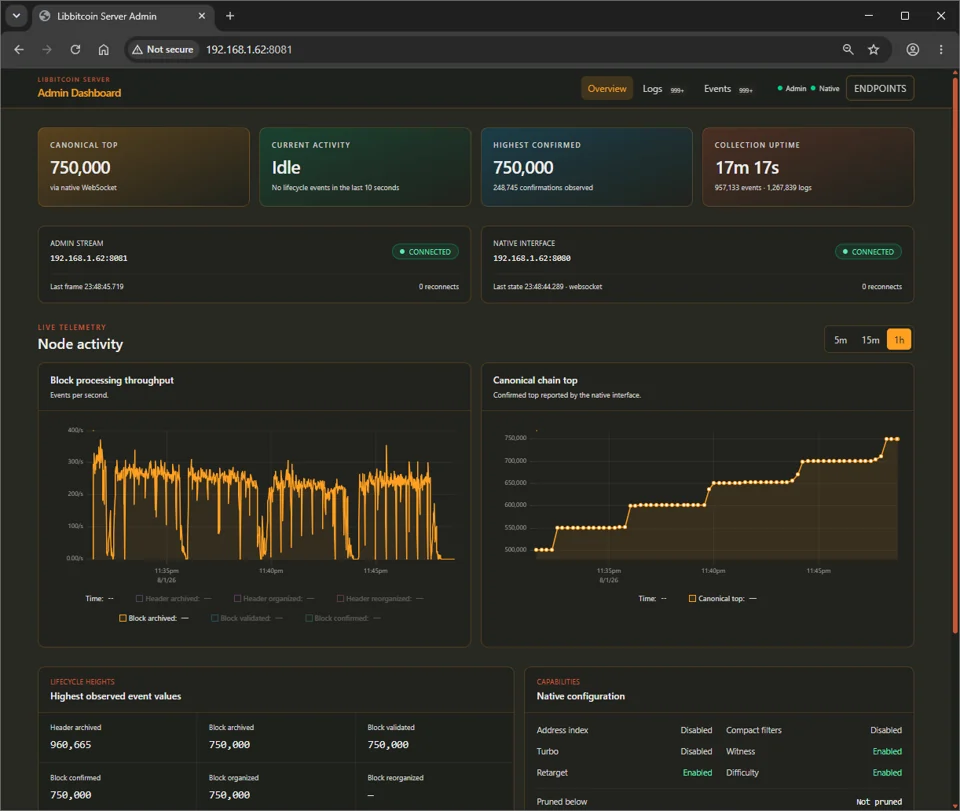Go back using the browser back arrow
The image size is (960, 811).
point(19,50)
